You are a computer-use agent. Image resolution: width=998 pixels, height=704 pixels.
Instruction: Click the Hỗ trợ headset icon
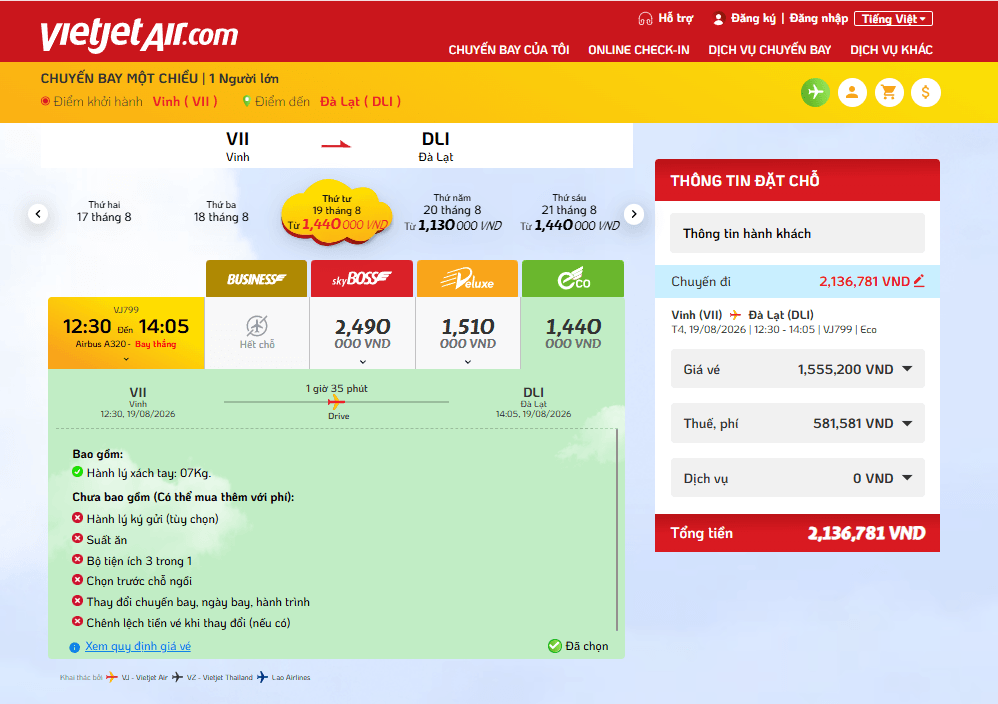pyautogui.click(x=645, y=19)
